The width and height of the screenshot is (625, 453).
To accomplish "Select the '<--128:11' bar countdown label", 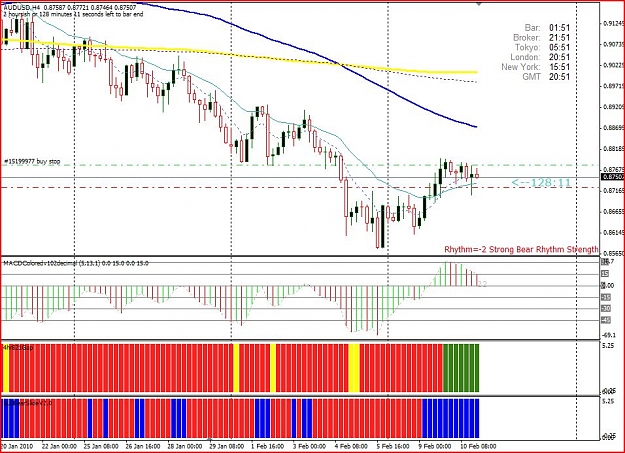I will point(541,183).
